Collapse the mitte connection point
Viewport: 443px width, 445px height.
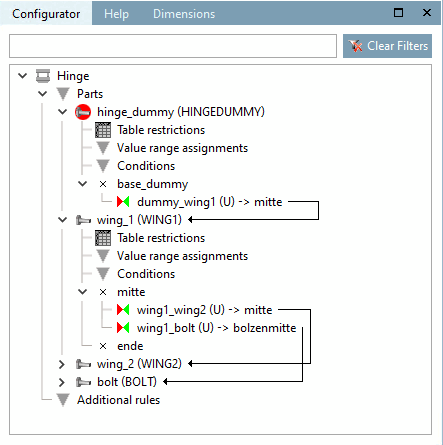pyautogui.click(x=83, y=292)
